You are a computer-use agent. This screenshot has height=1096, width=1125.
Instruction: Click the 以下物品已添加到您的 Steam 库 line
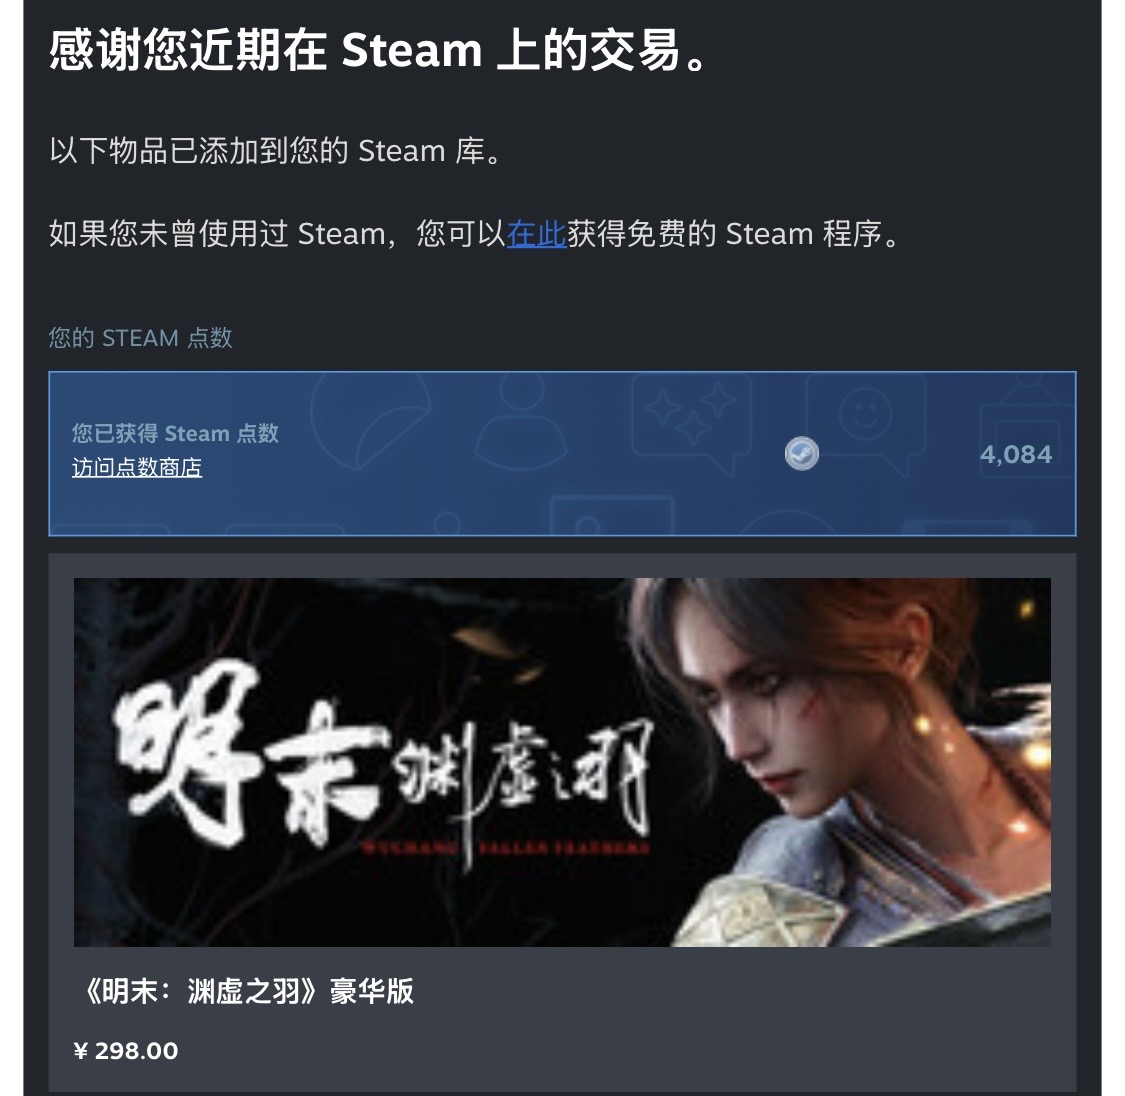point(275,151)
